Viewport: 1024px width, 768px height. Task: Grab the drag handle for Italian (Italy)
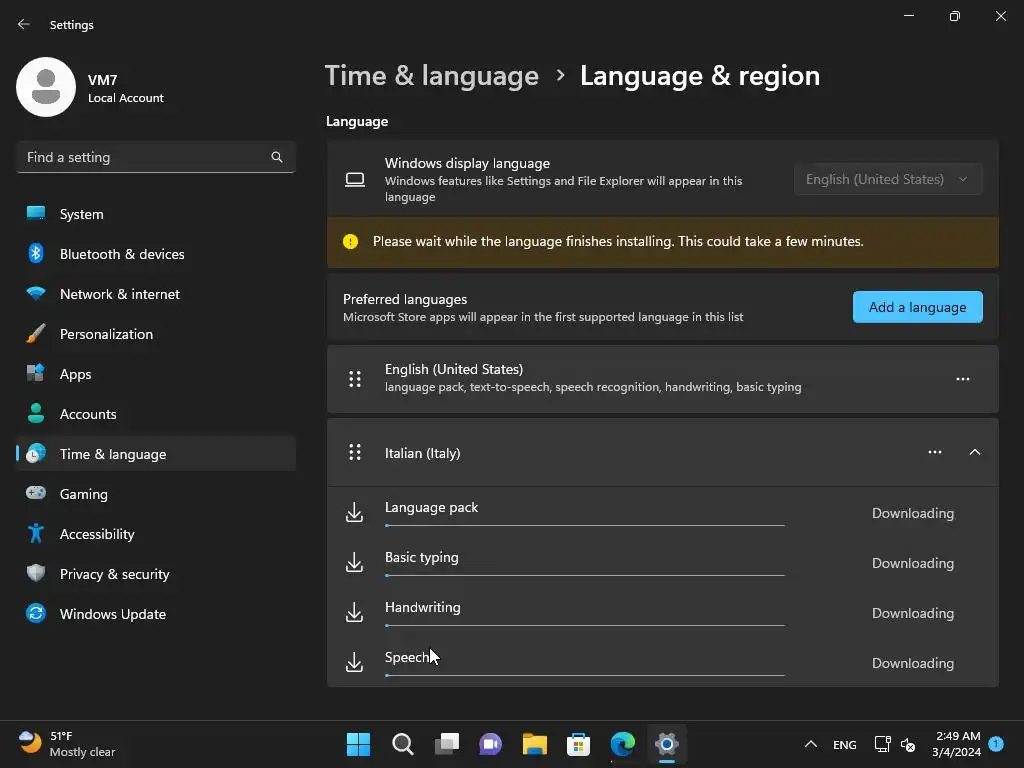pyautogui.click(x=355, y=452)
